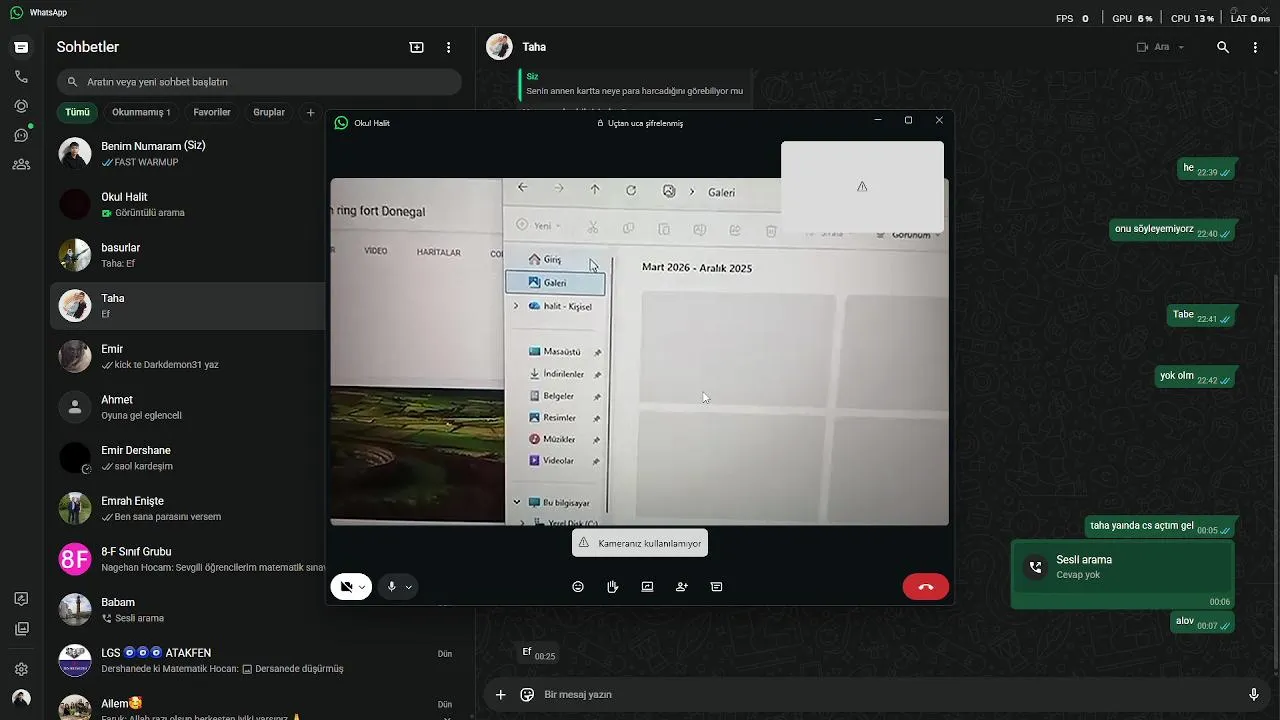Select the Favoriler filter tab
1280x720 pixels.
point(212,113)
